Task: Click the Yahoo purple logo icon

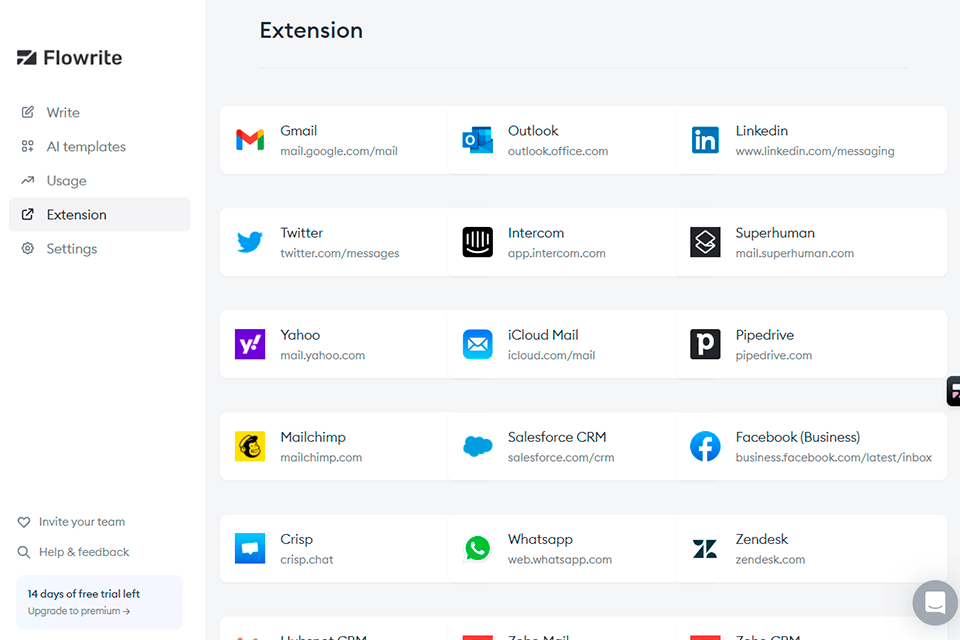Action: pos(250,344)
